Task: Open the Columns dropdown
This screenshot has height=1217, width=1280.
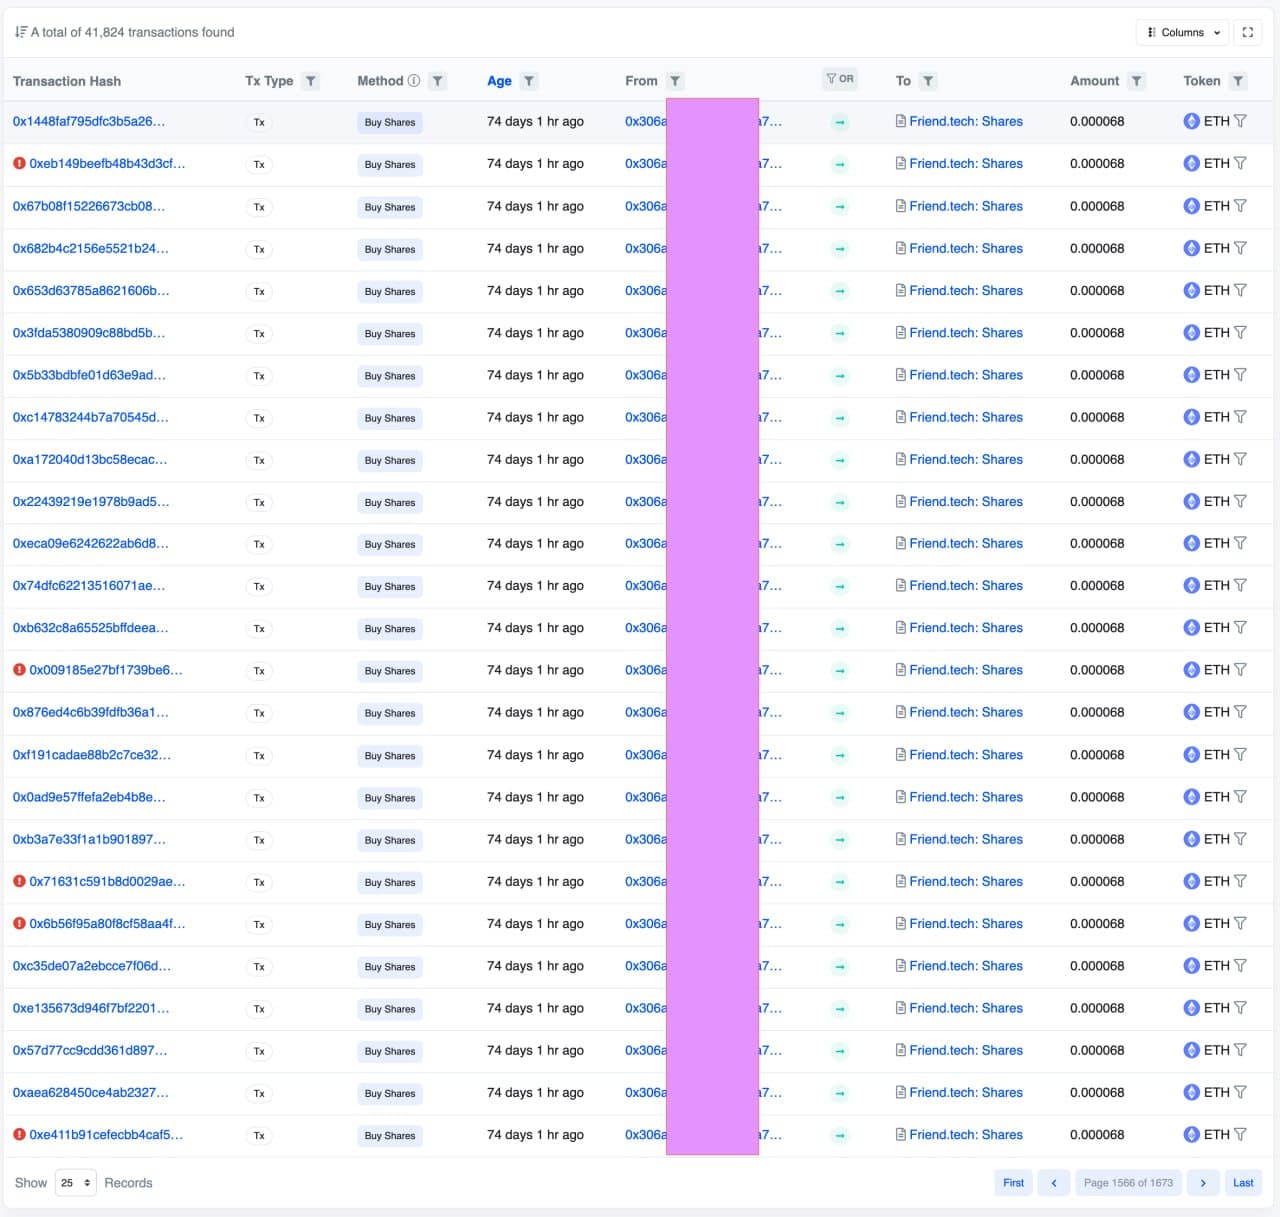Action: pyautogui.click(x=1183, y=32)
